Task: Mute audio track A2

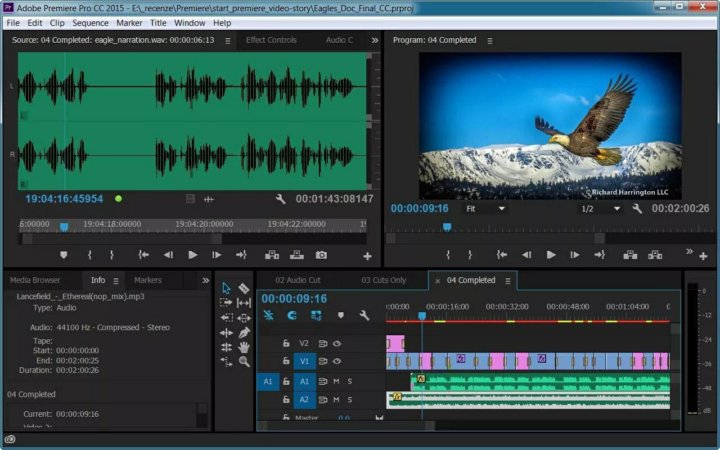Action: 336,400
